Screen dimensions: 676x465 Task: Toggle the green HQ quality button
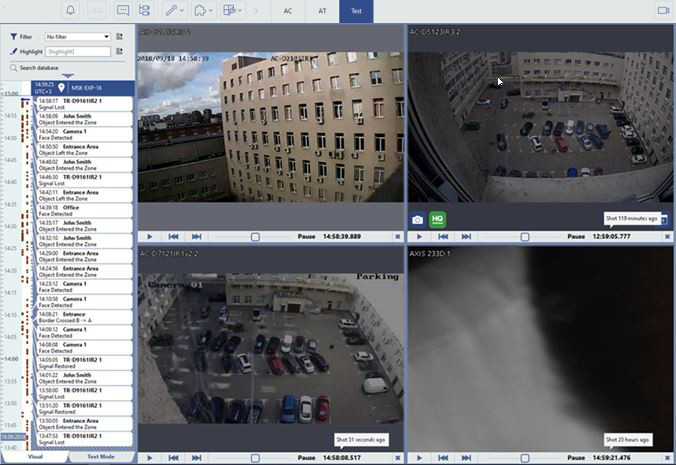click(437, 219)
